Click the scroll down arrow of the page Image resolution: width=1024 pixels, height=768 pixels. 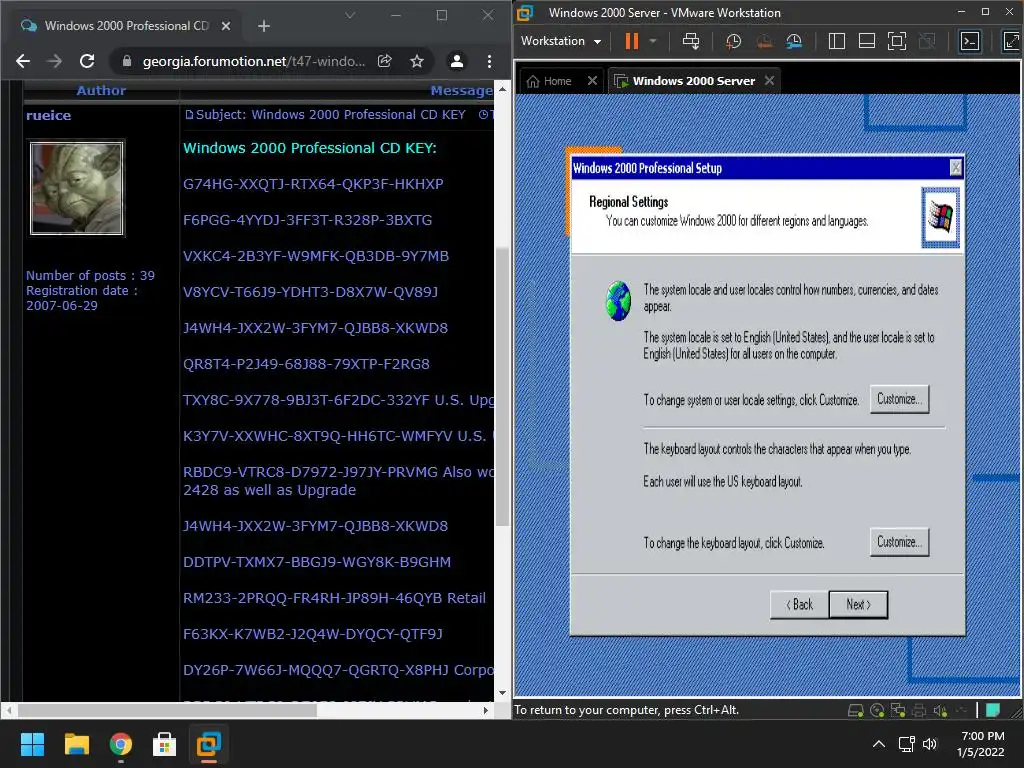click(x=502, y=693)
